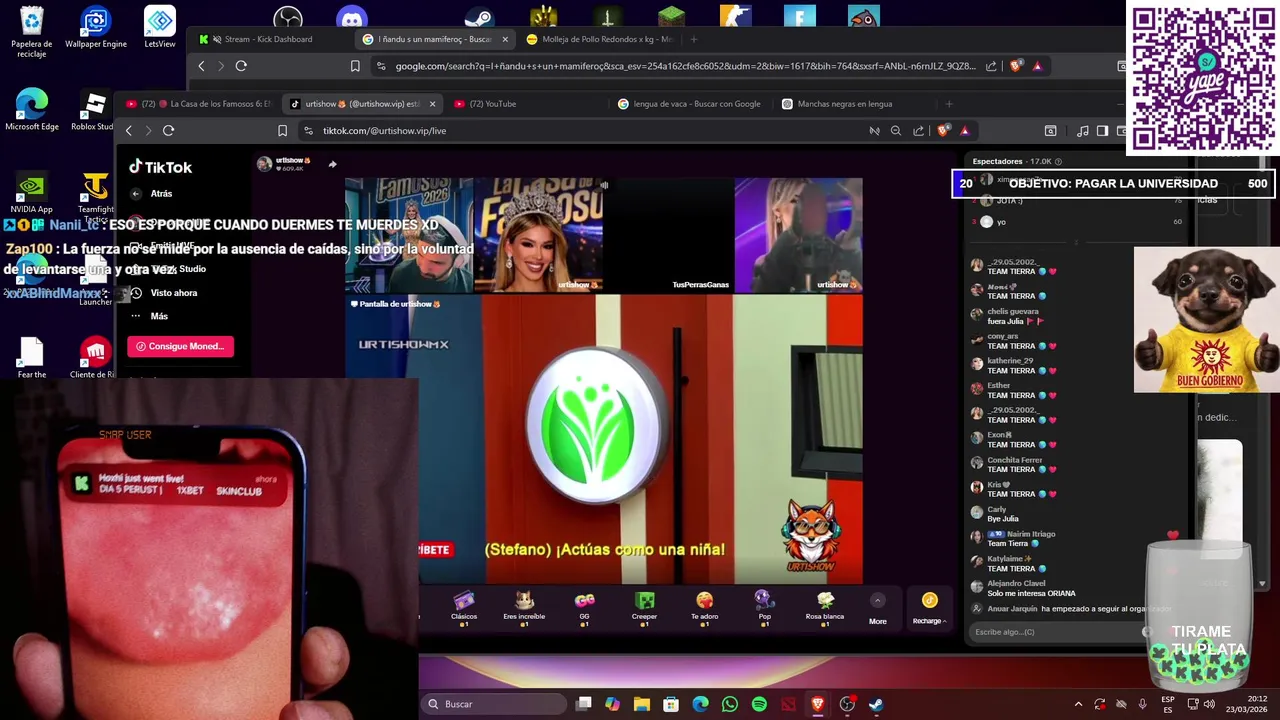Open OBS Studio on the taskbar
1280x720 pixels.
point(847,704)
